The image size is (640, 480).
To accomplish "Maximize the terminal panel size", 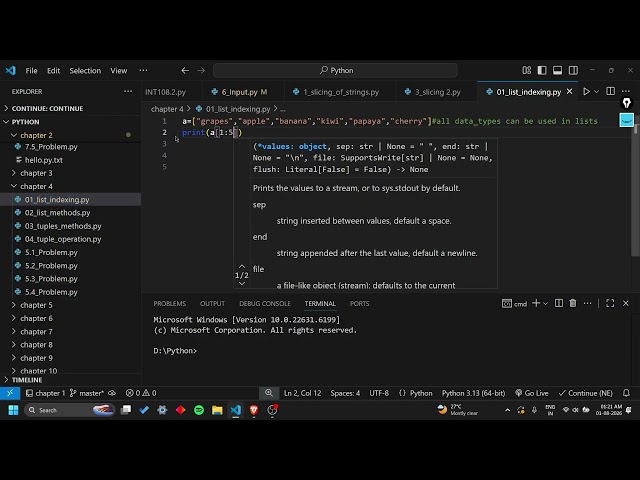I will click(x=610, y=303).
